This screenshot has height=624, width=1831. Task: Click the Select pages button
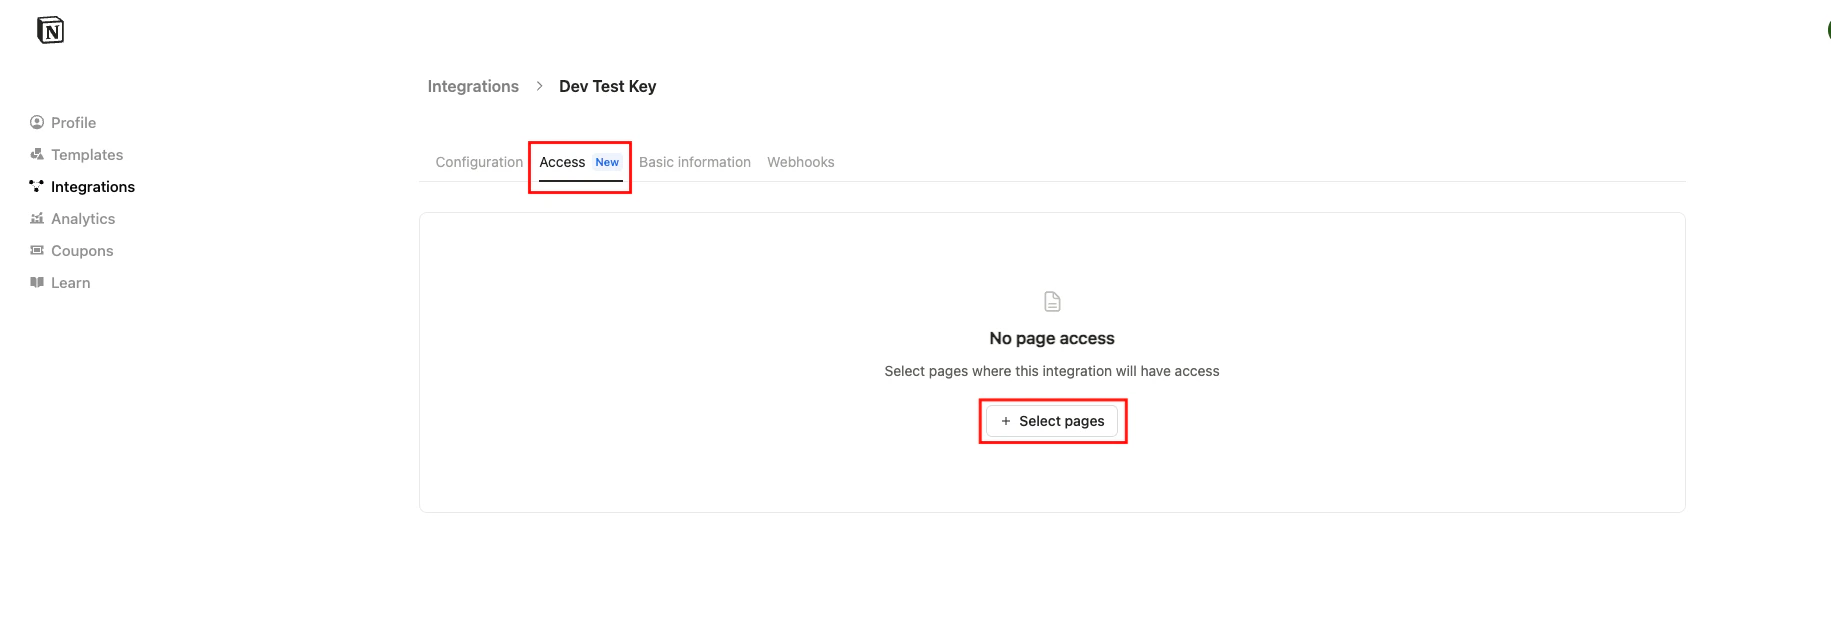pos(1052,420)
